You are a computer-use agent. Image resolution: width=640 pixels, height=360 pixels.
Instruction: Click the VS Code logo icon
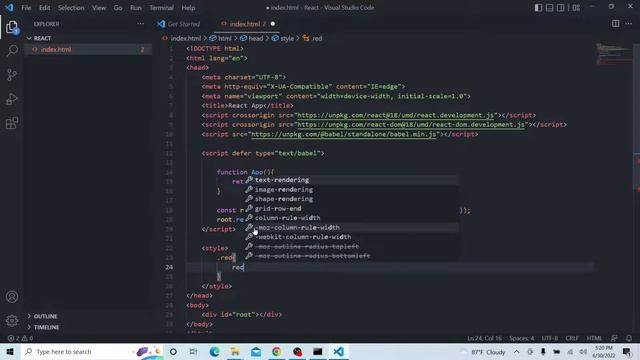tap(9, 7)
